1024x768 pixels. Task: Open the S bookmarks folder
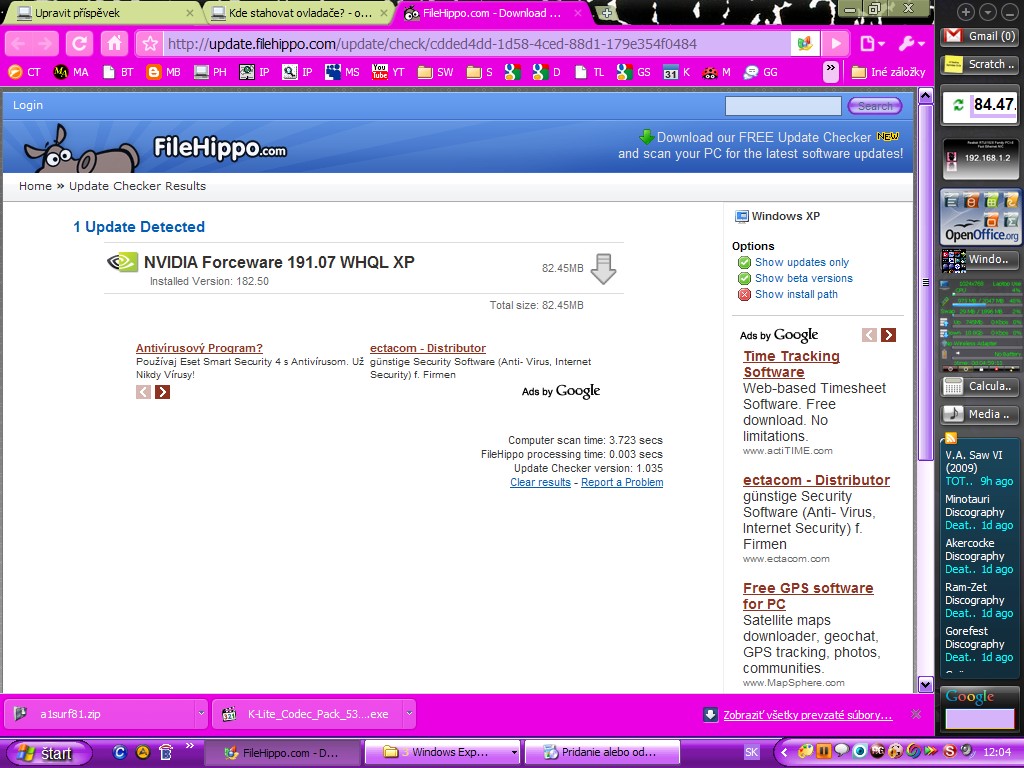point(479,72)
